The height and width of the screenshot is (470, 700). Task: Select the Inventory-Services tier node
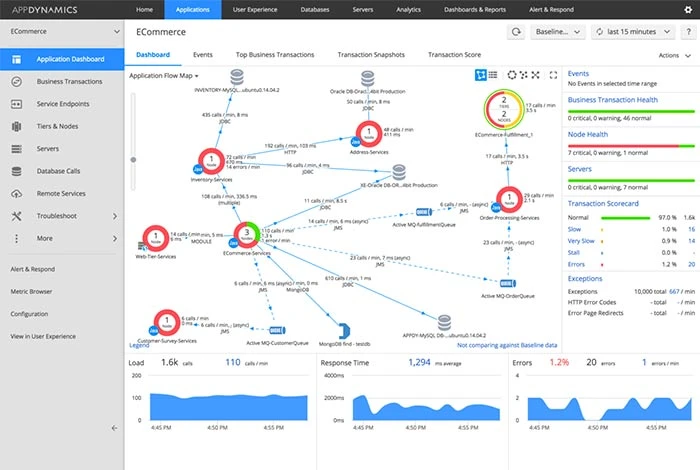211,162
